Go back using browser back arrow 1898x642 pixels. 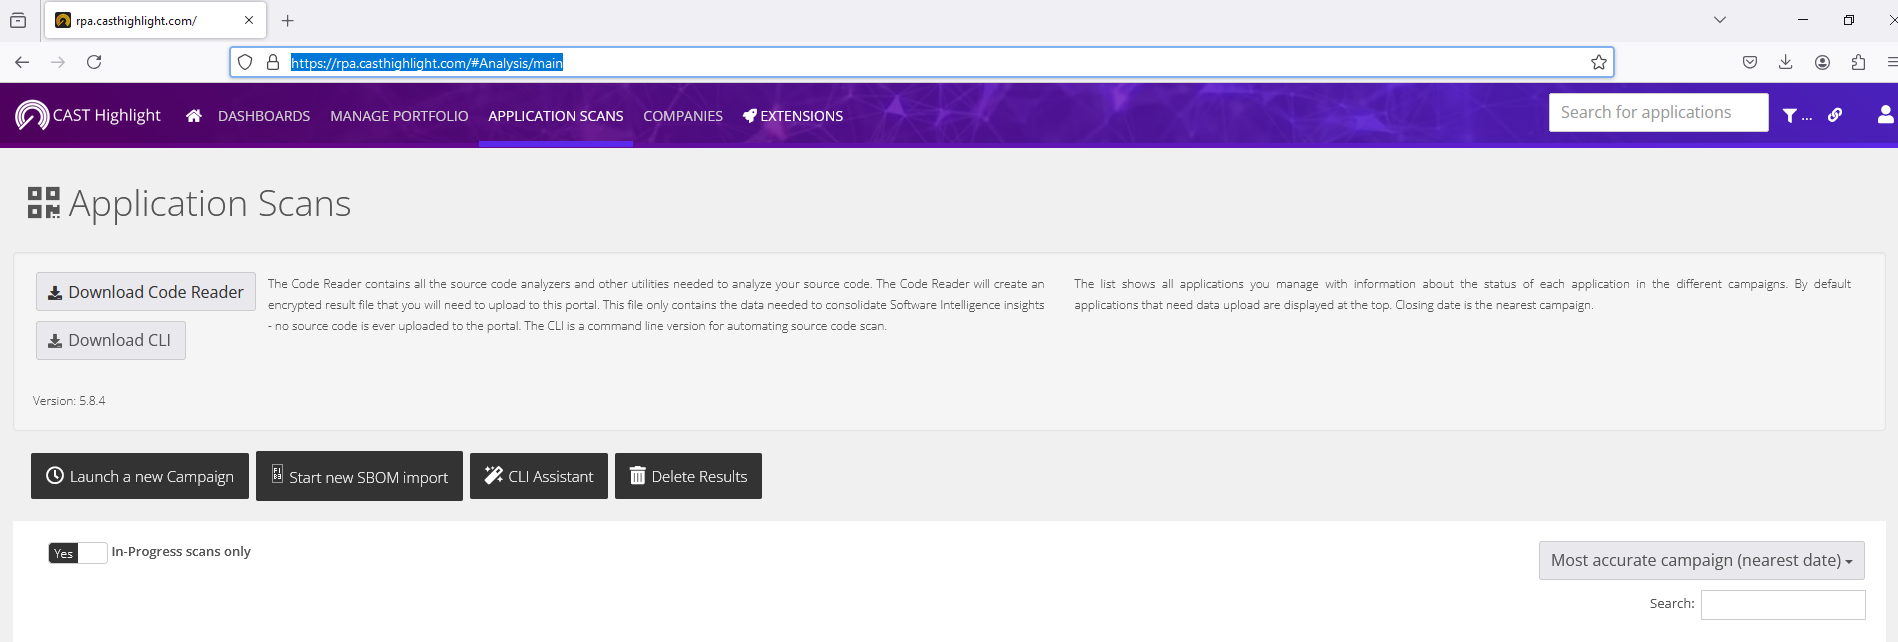22,62
